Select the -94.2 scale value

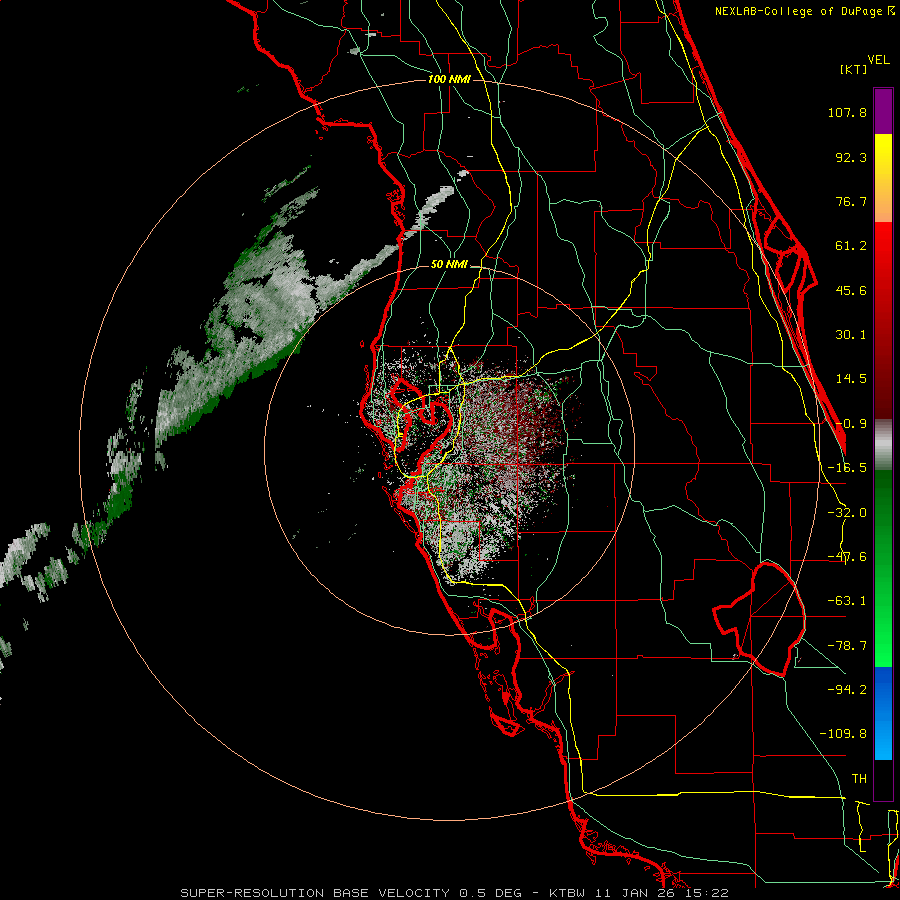click(847, 689)
